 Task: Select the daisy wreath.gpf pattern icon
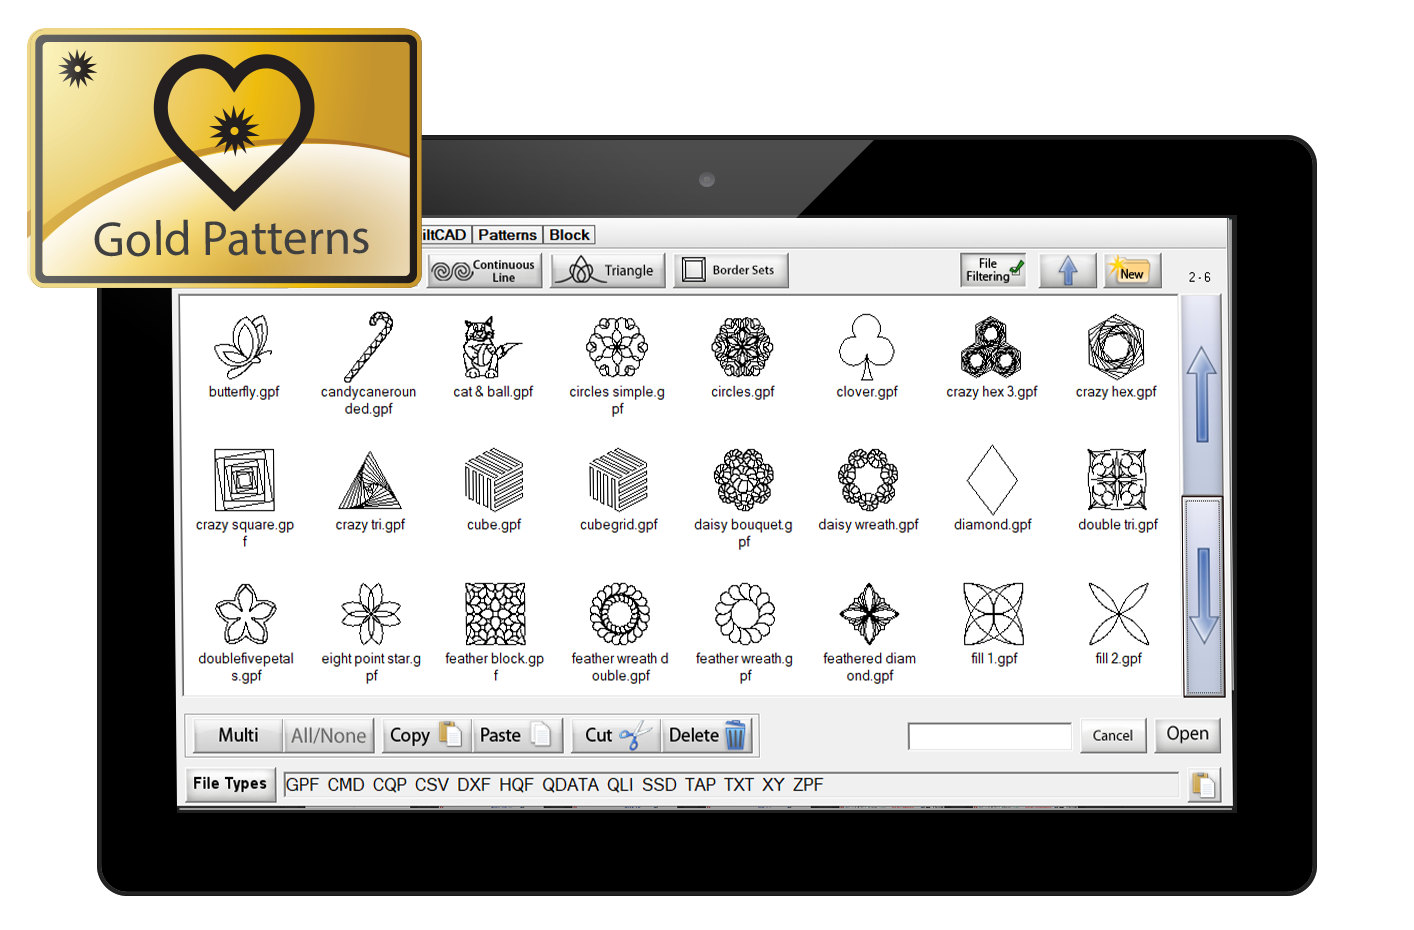pyautogui.click(x=868, y=480)
